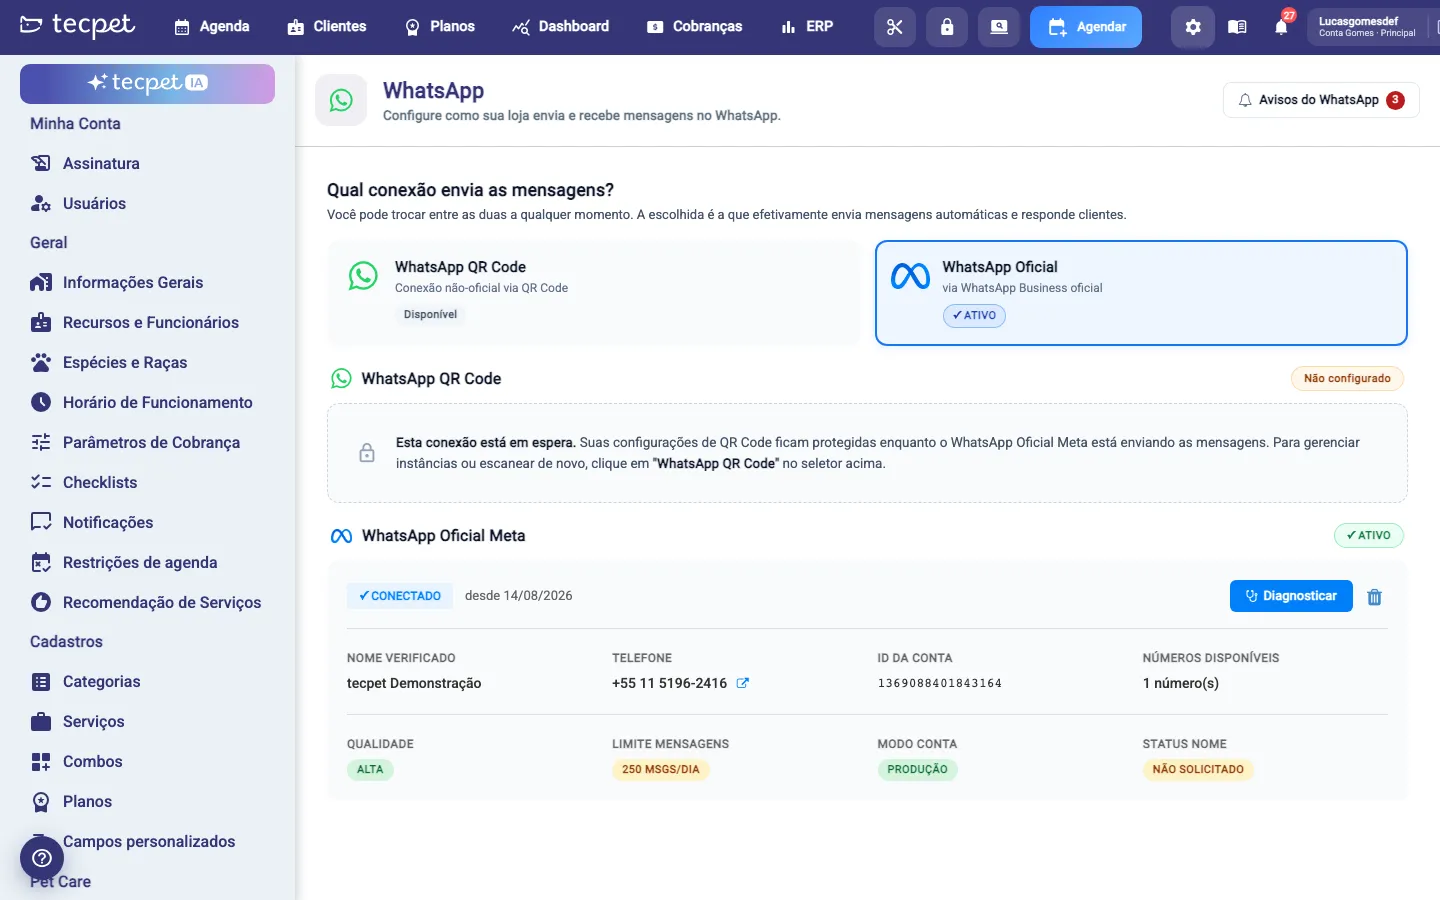Click the ID da conta number 1369088401843164
Image resolution: width=1440 pixels, height=900 pixels.
[x=940, y=684]
